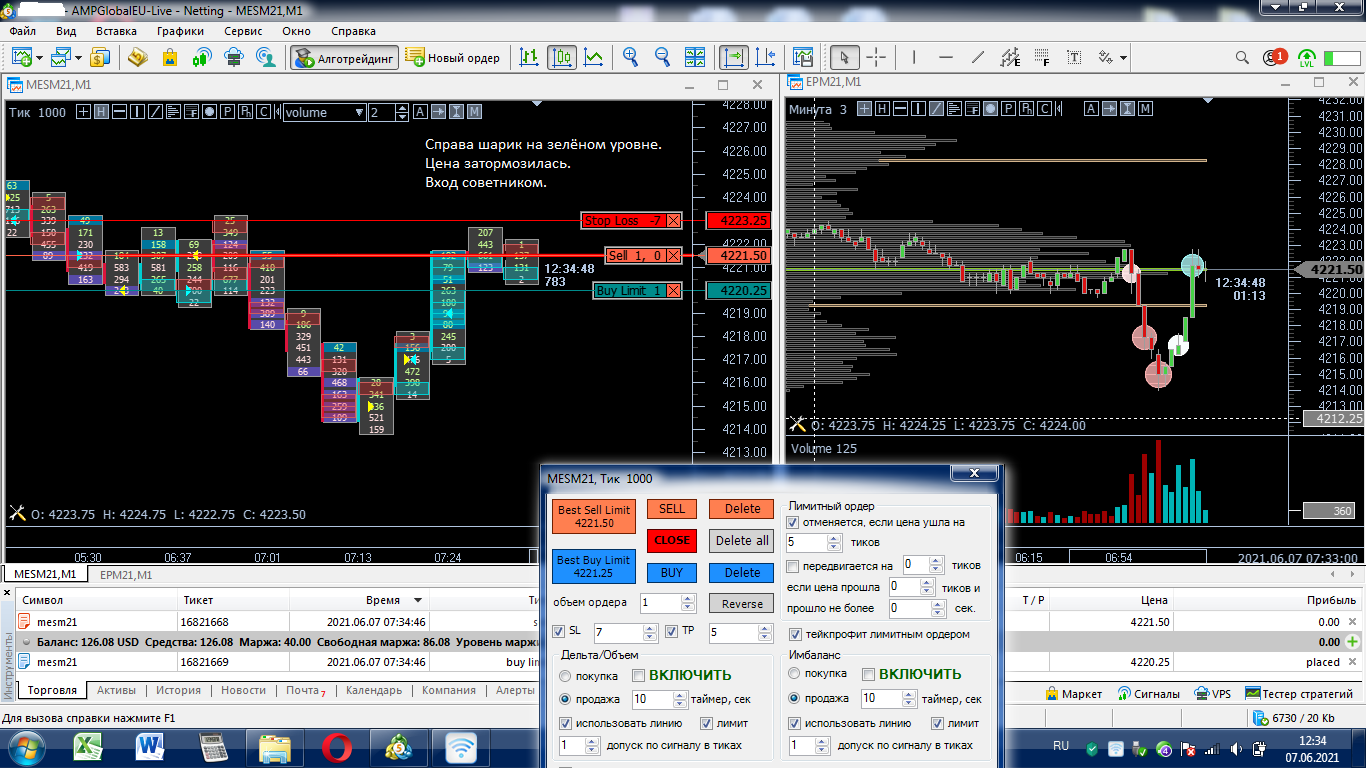1366x768 pixels.
Task: Select the arrow cursor tool
Action: tap(844, 58)
